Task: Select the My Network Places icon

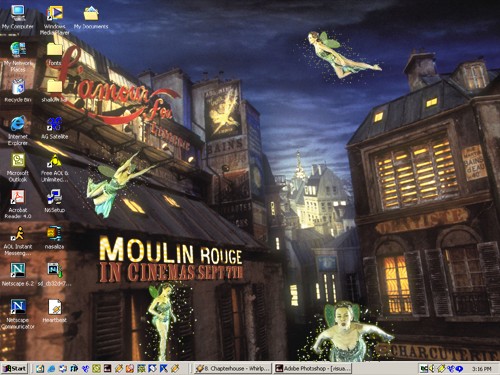Action: (18, 57)
